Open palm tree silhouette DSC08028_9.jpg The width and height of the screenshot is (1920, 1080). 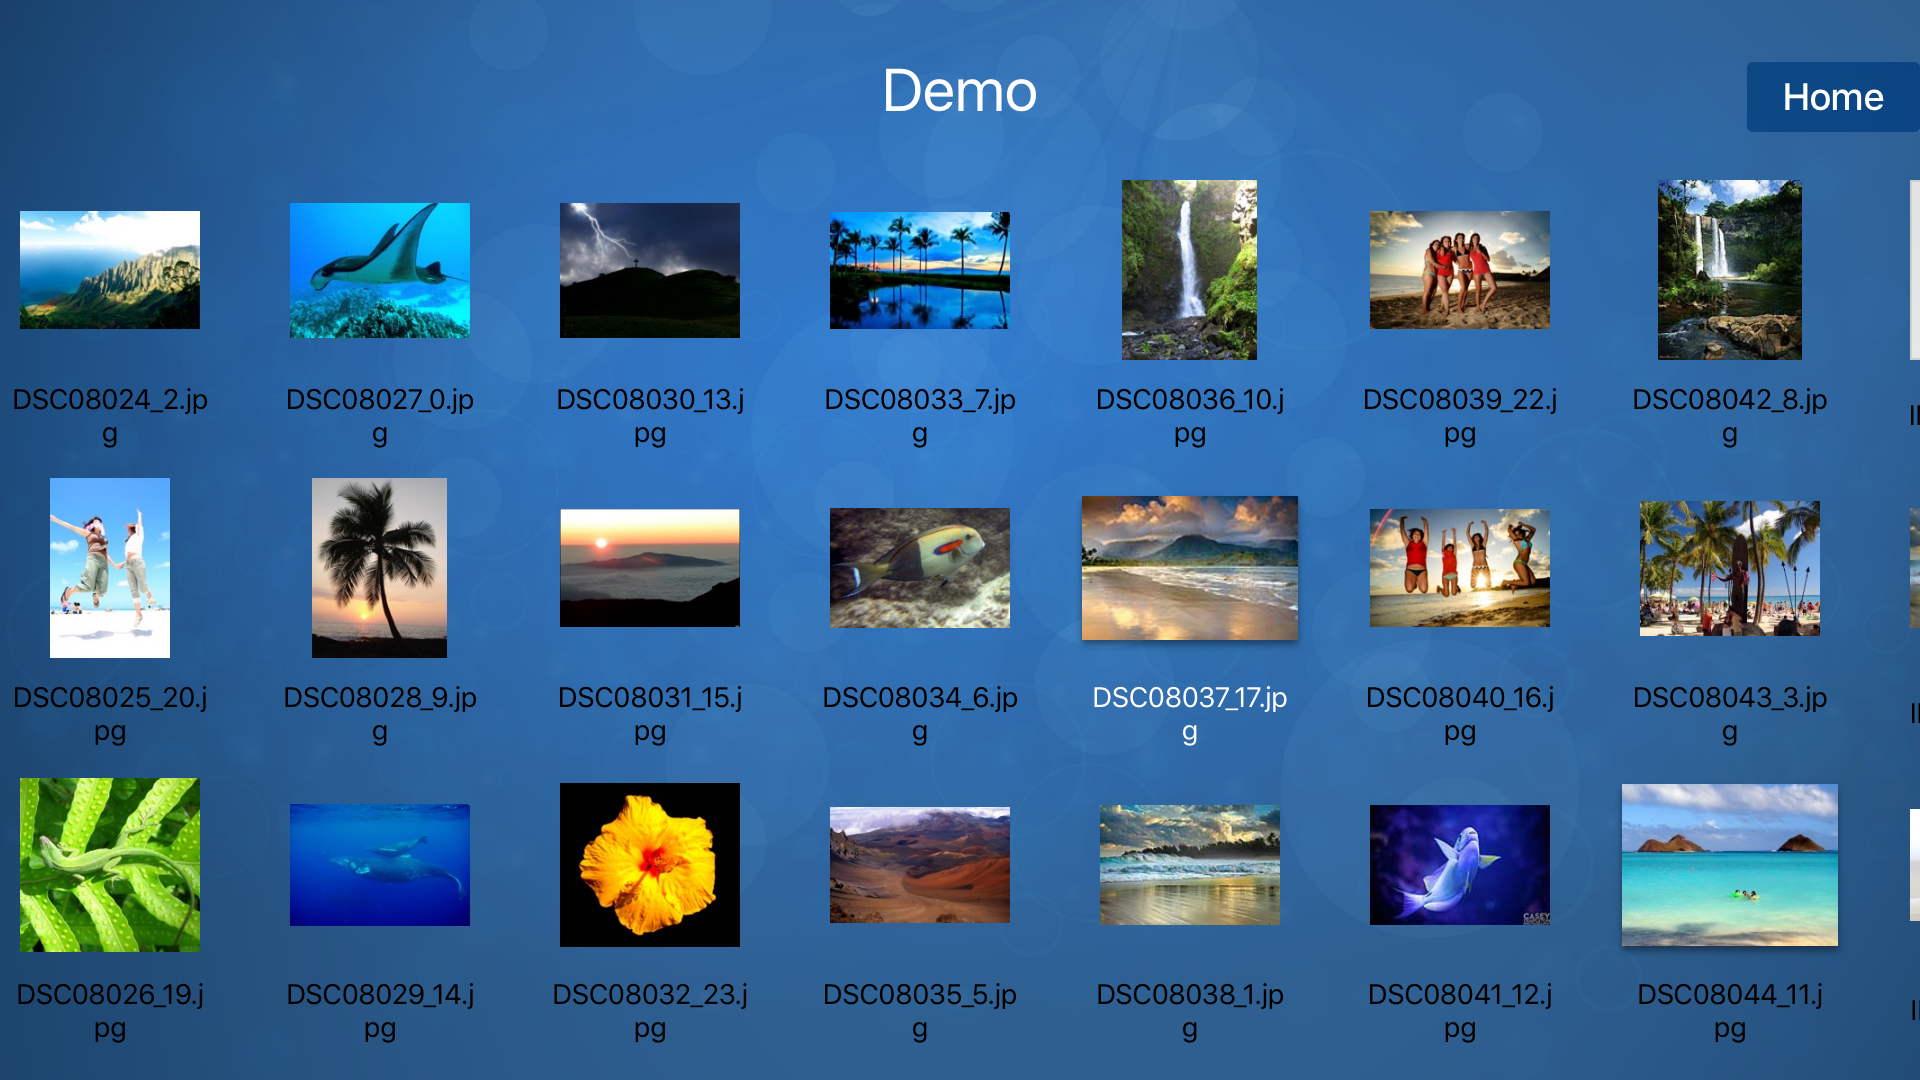pyautogui.click(x=379, y=568)
